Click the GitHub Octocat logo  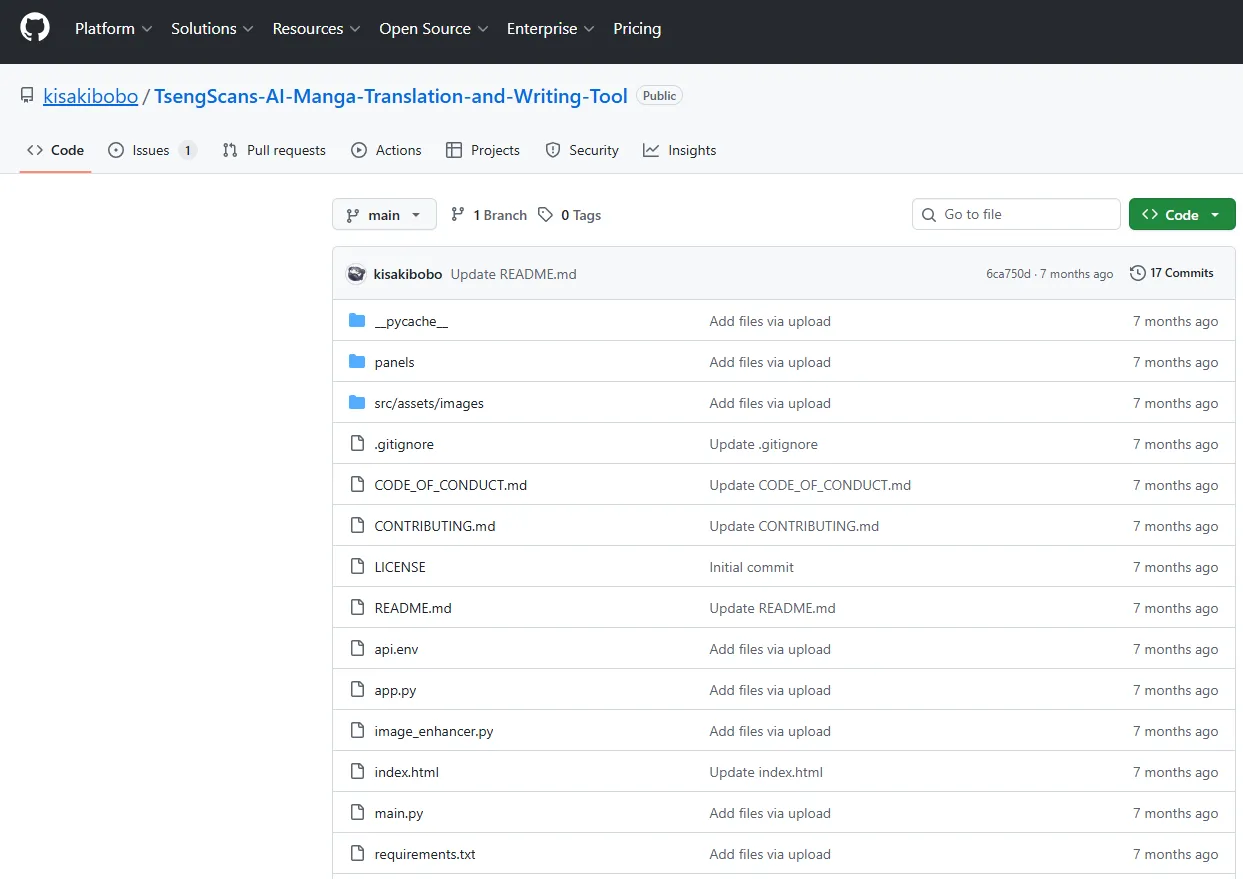pos(35,28)
